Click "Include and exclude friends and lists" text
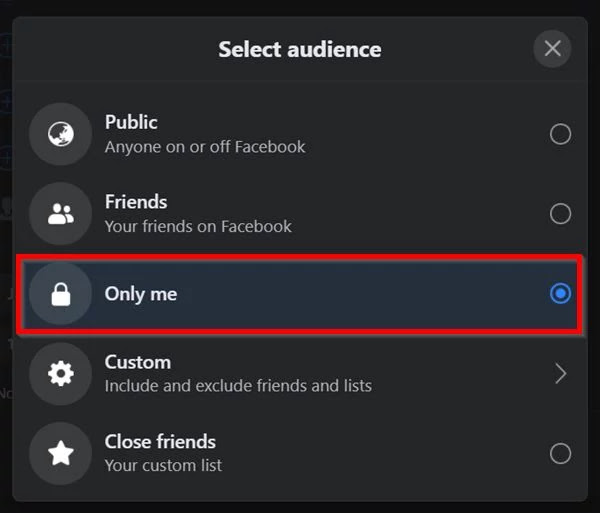The image size is (600, 513). coord(238,386)
